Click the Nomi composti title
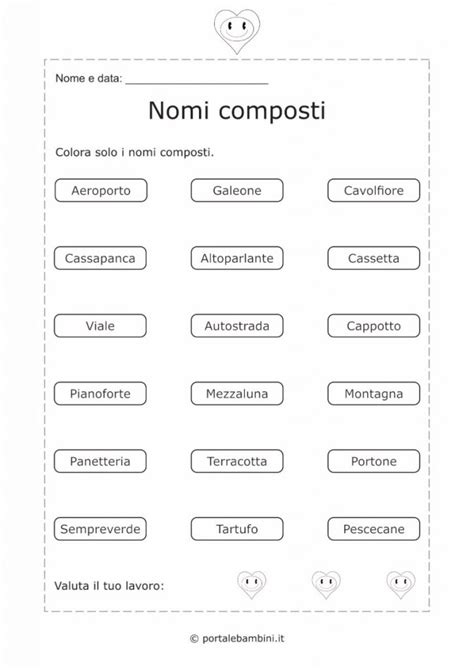This screenshot has height=670, width=474. click(x=237, y=111)
